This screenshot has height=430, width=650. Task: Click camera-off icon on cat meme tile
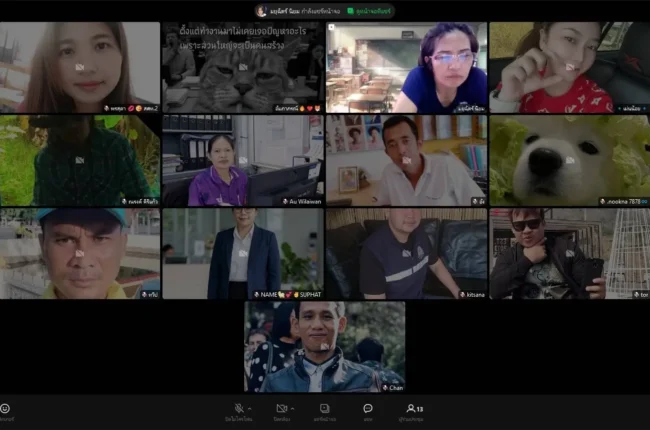pos(243,67)
